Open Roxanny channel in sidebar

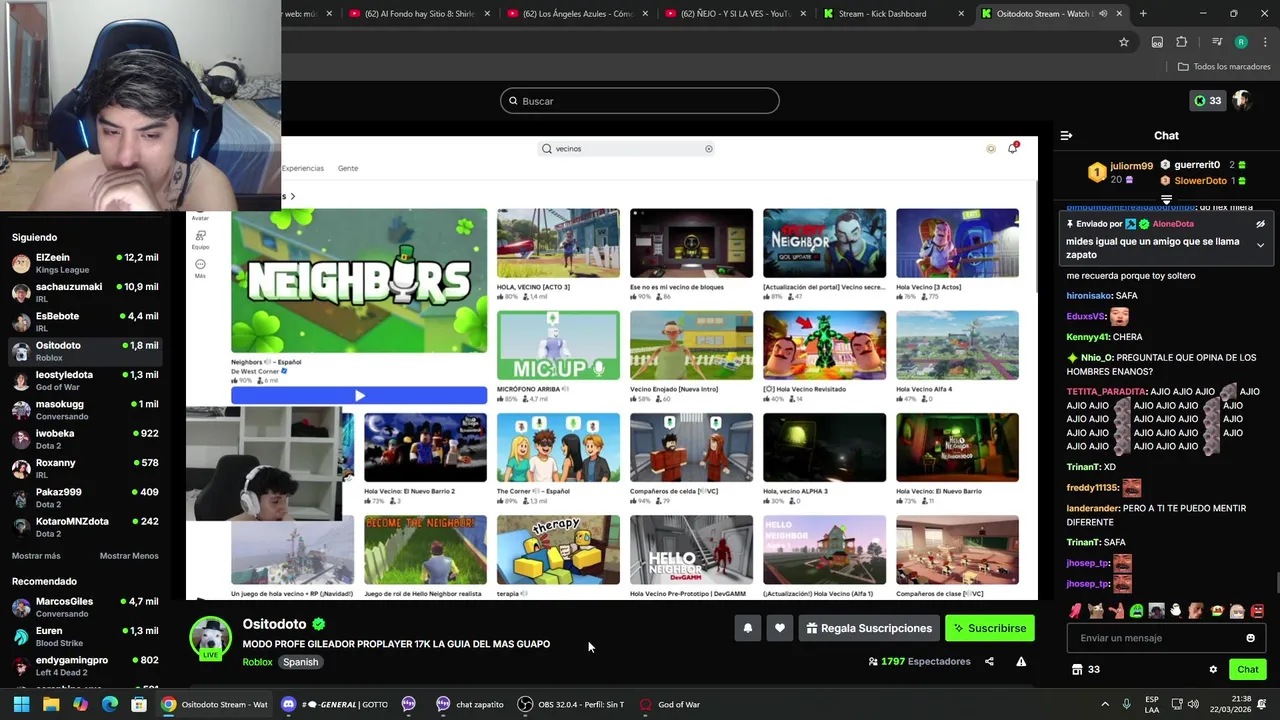(x=85, y=468)
